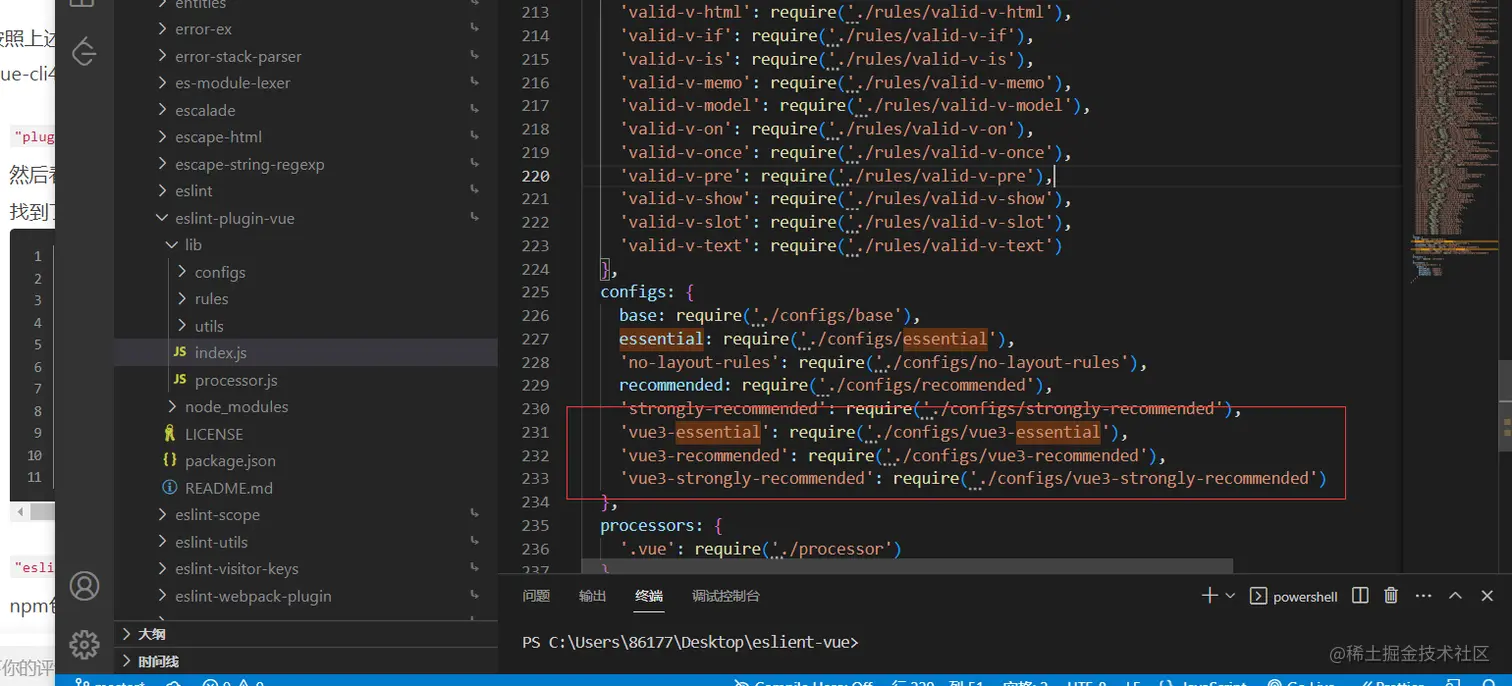Click the editor horizontal scrollbar
Image resolution: width=1512 pixels, height=686 pixels.
click(x=906, y=567)
